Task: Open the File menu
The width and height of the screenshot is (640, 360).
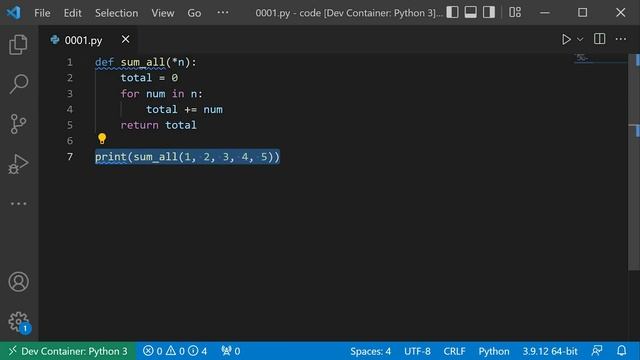Action: (42, 13)
